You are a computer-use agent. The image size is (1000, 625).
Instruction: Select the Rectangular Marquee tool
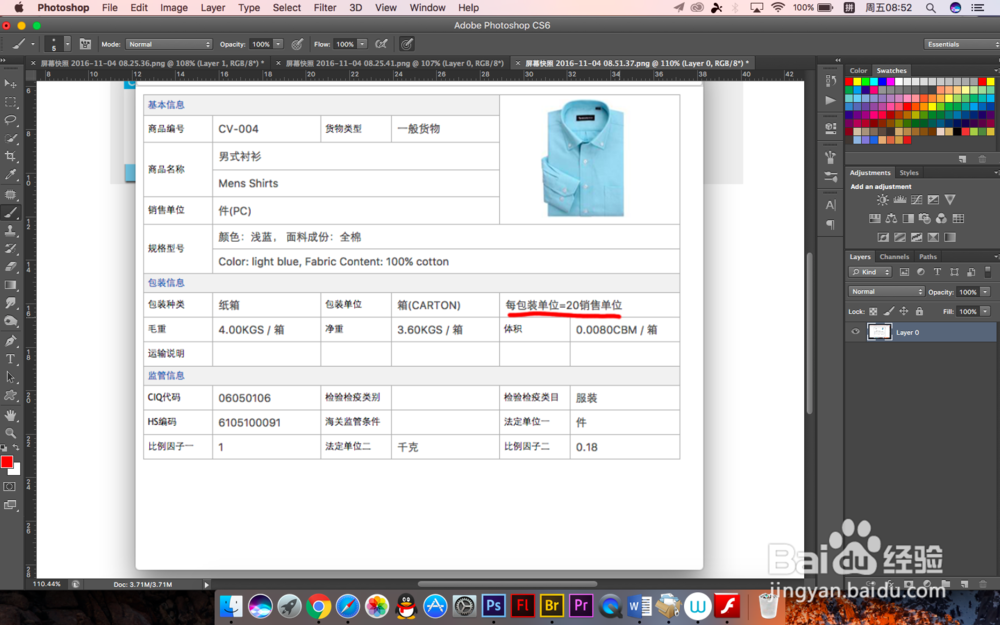[x=10, y=102]
